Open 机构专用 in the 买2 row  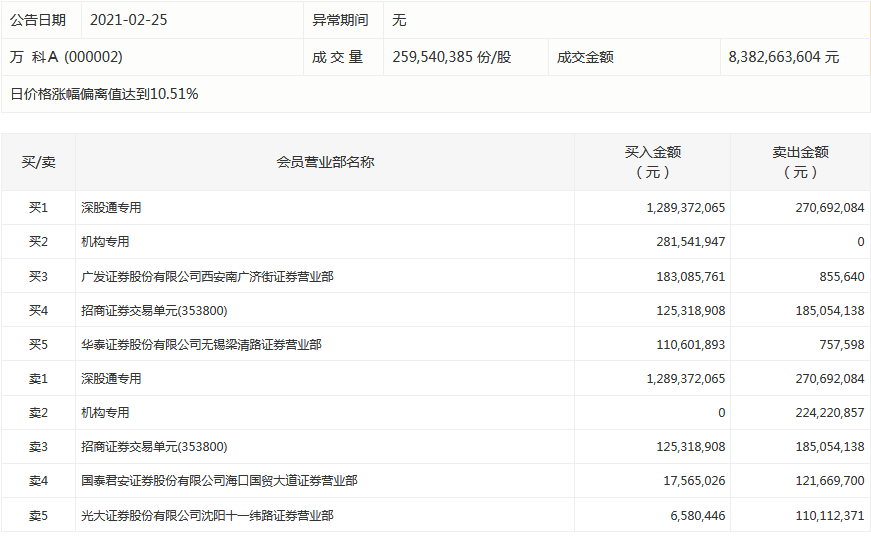coord(105,242)
